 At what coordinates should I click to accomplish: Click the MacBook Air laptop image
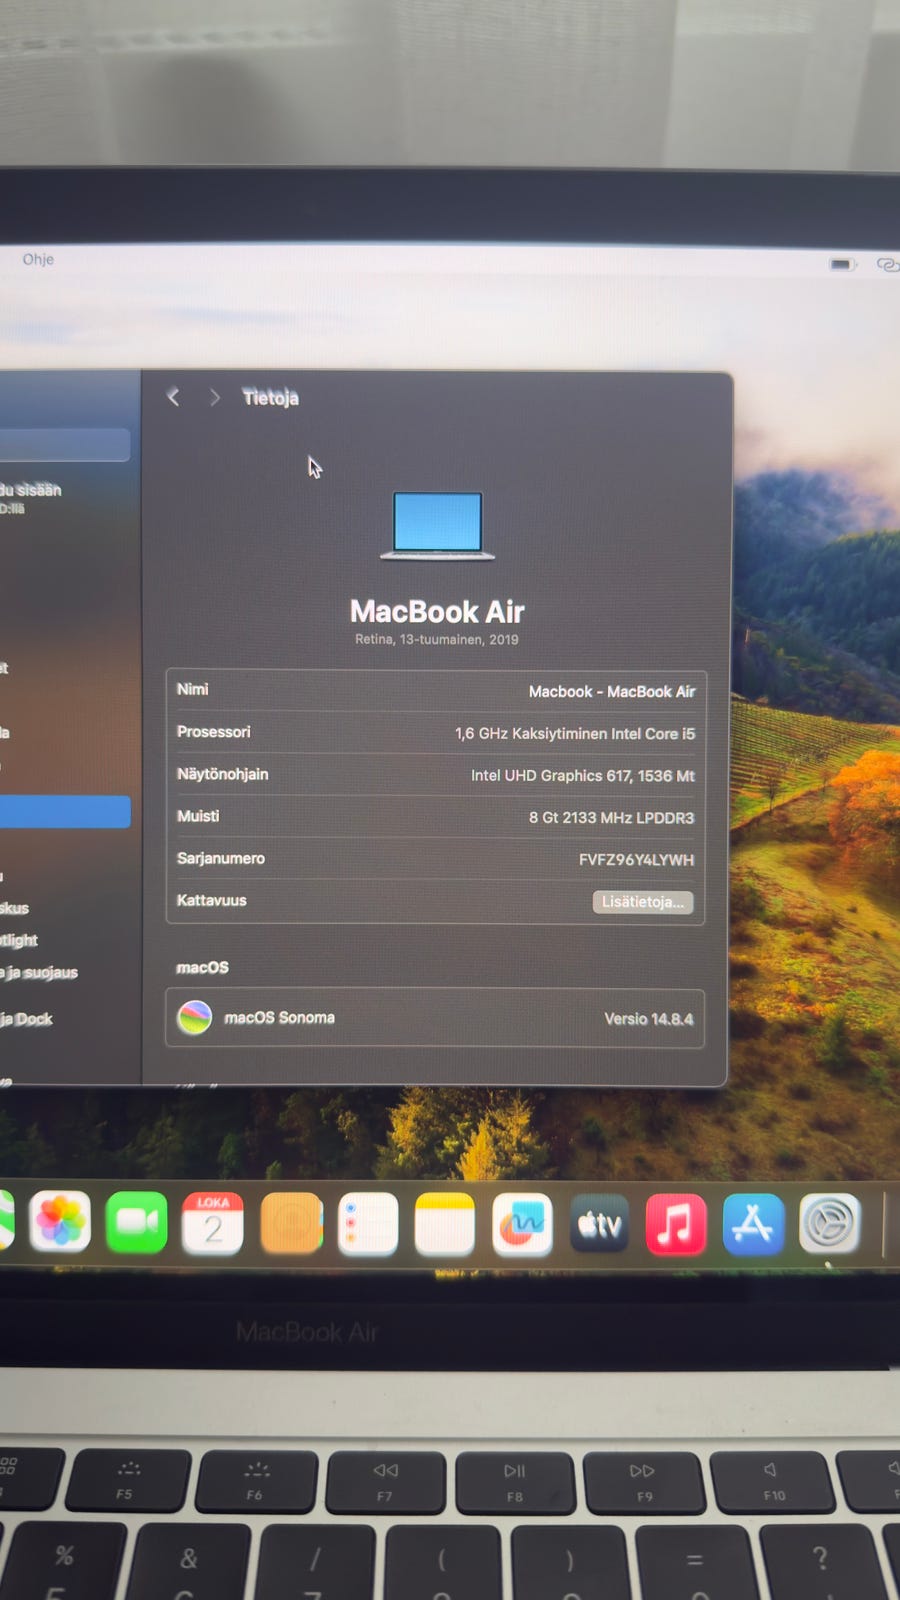click(x=438, y=526)
